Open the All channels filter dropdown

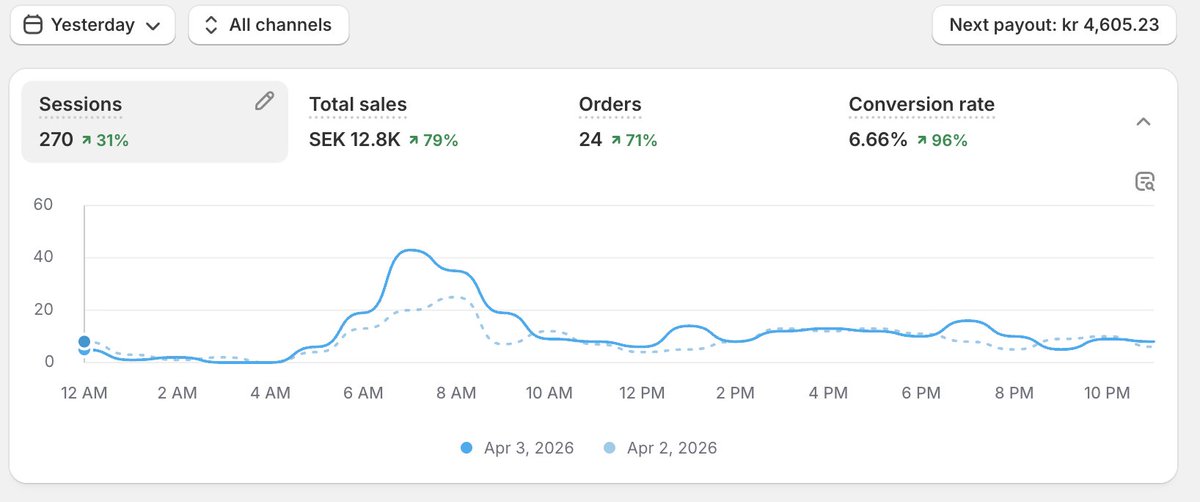tap(268, 25)
